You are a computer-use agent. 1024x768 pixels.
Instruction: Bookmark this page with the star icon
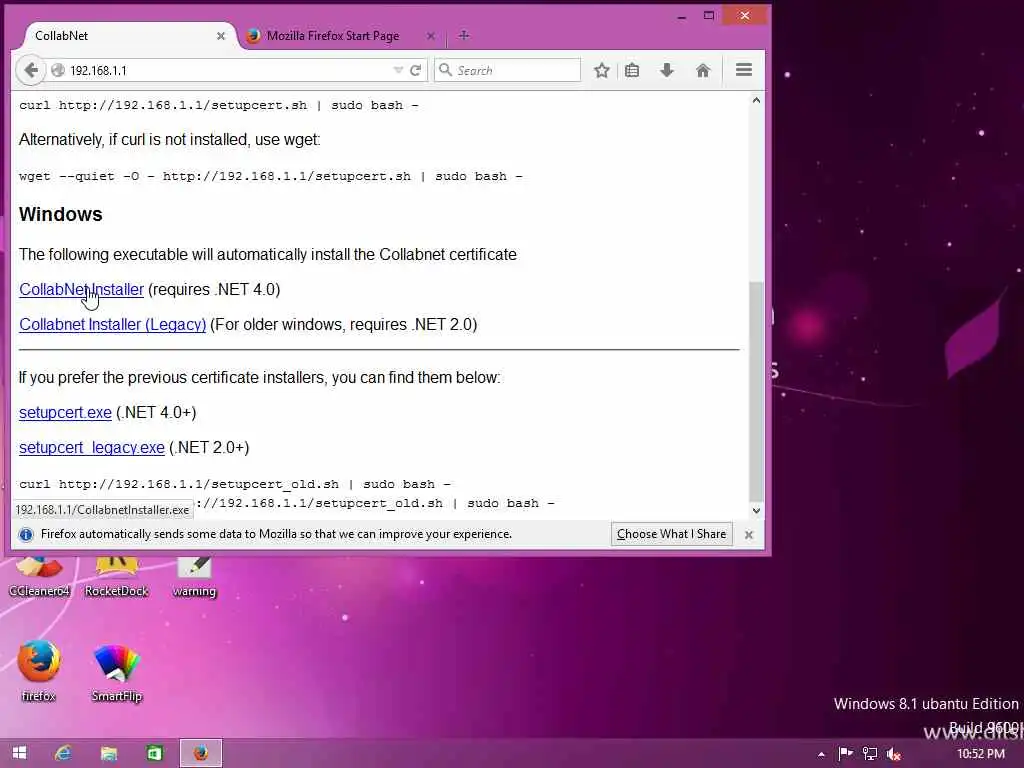click(601, 70)
